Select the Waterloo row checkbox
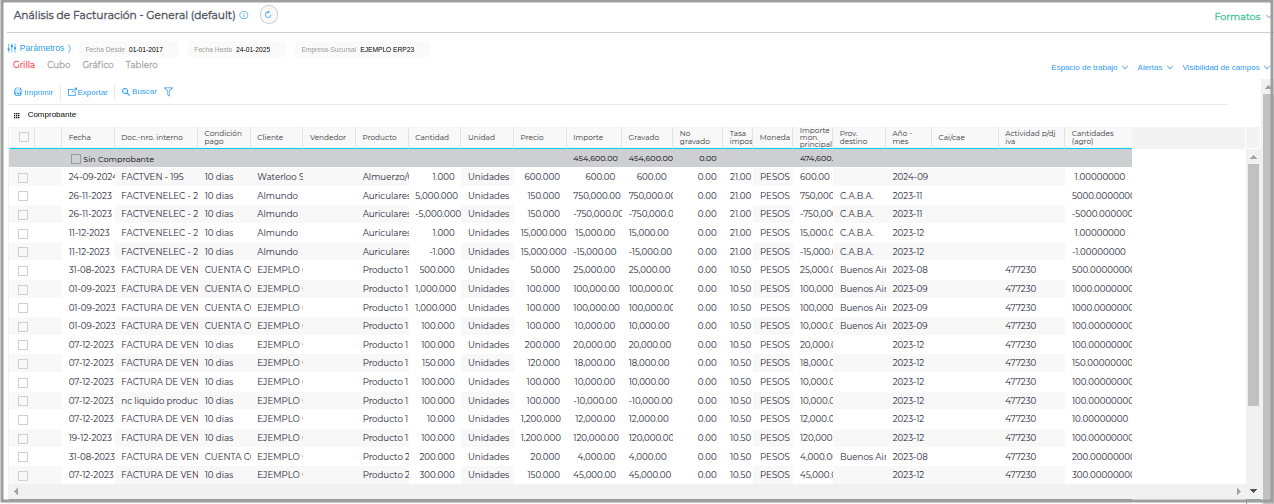Image resolution: width=1274 pixels, height=504 pixels. (23, 177)
